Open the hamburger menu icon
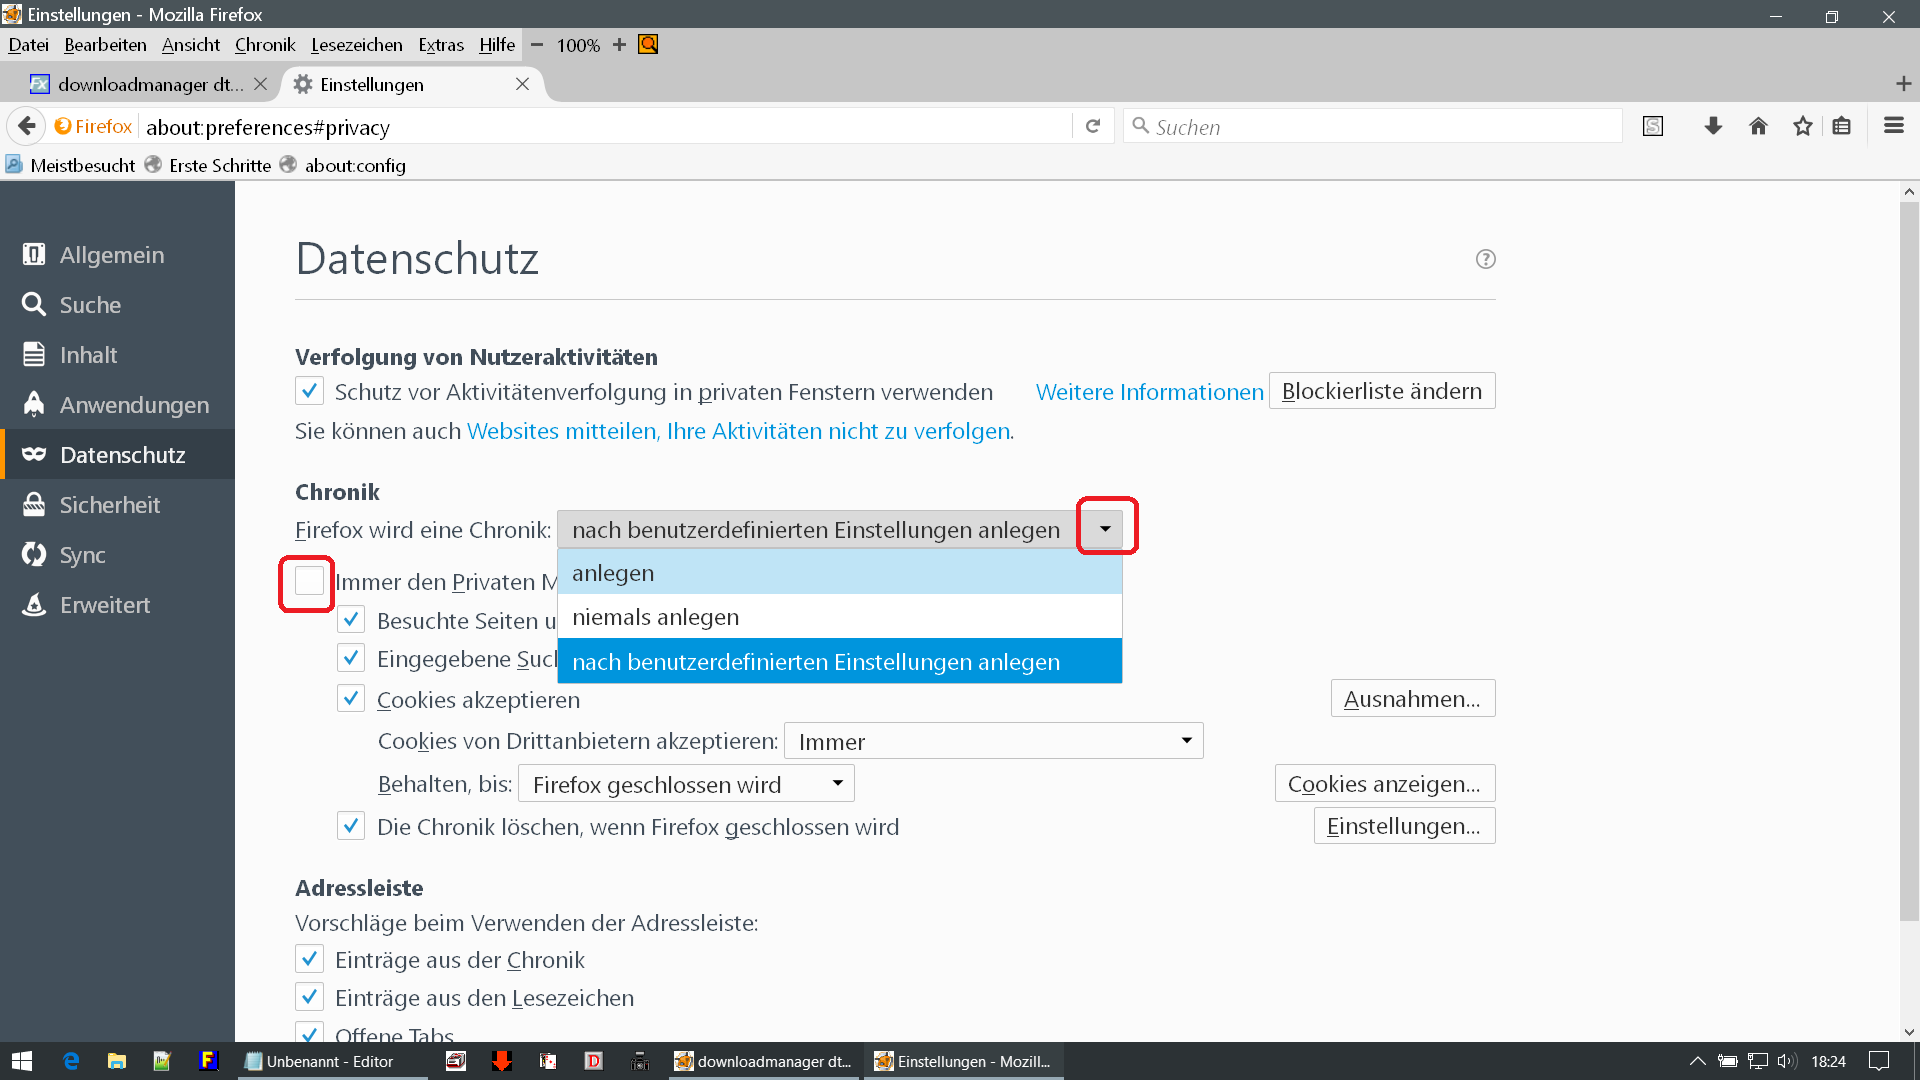This screenshot has width=1920, height=1080. [x=1893, y=126]
